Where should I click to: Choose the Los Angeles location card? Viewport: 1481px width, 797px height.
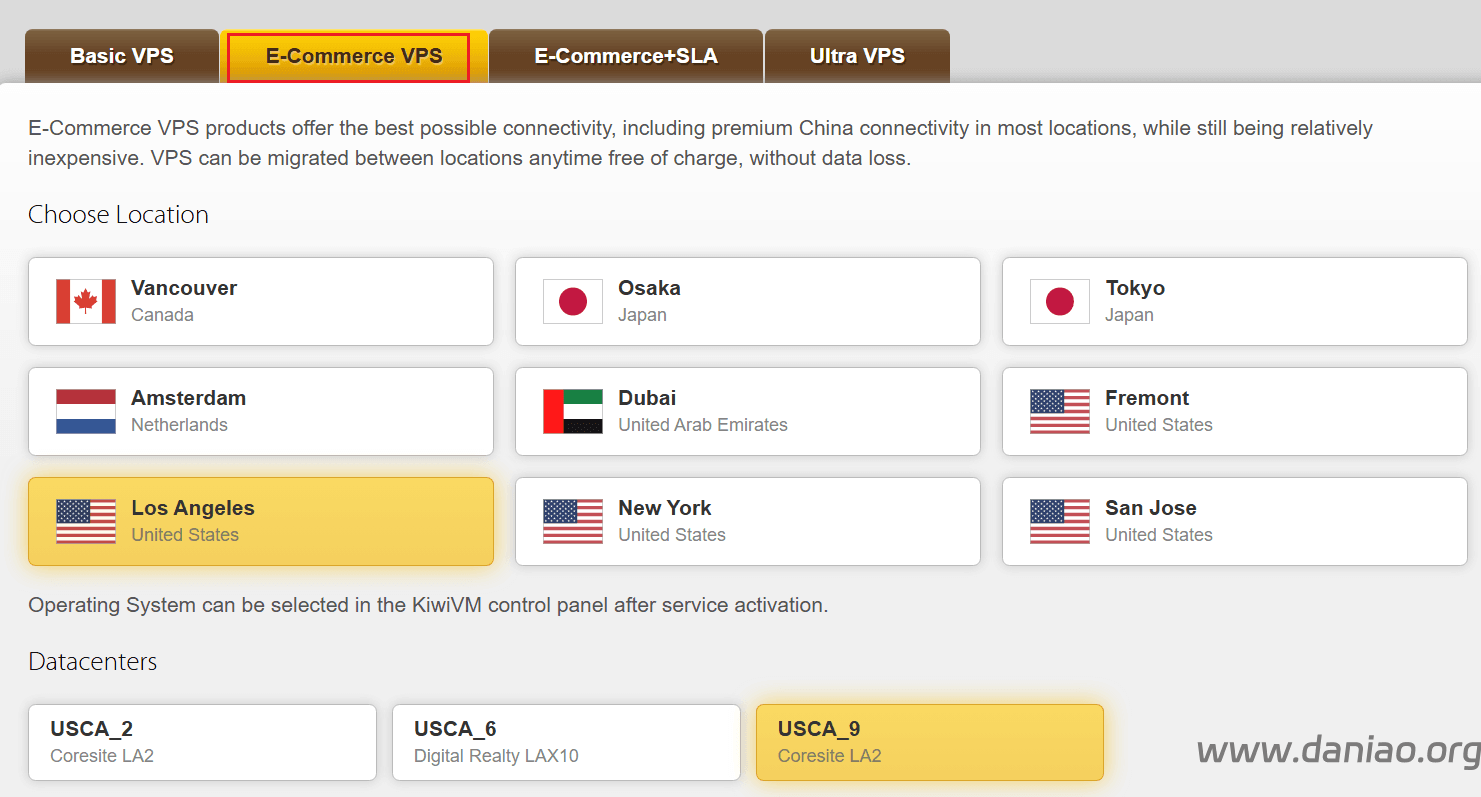[x=261, y=521]
